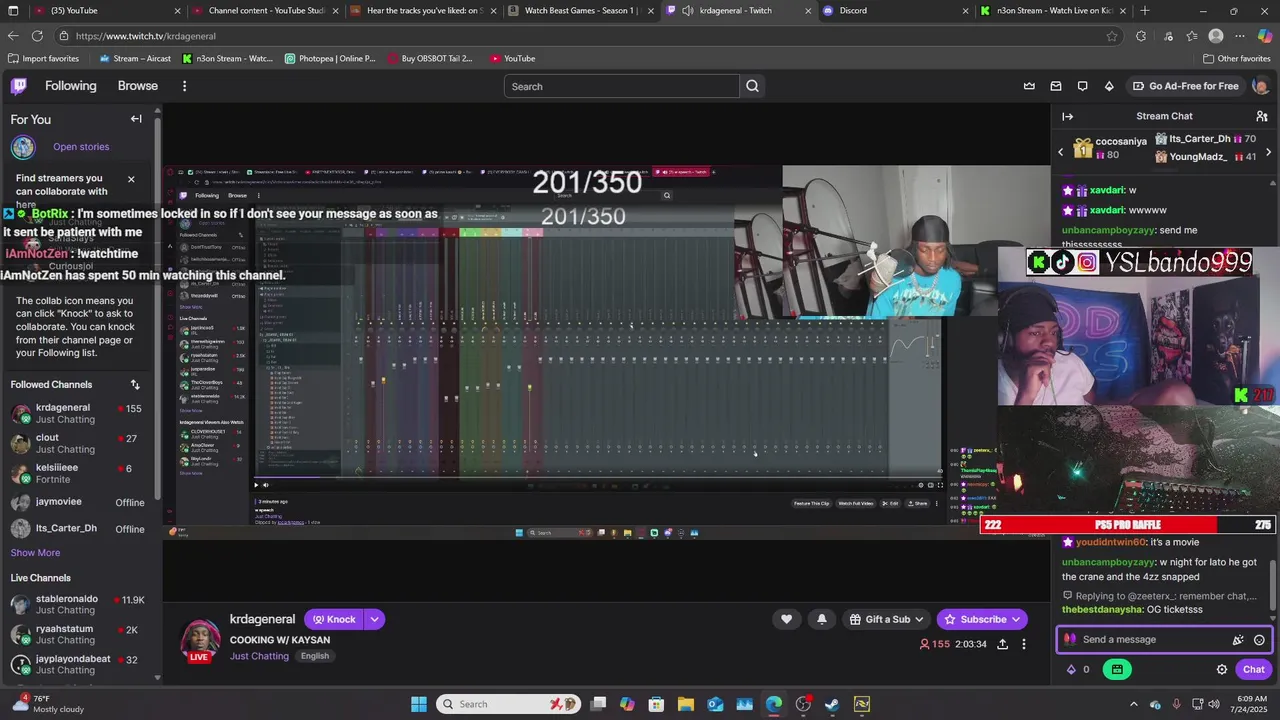Open chat settings gear
This screenshot has width=1280, height=720.
tap(1221, 670)
